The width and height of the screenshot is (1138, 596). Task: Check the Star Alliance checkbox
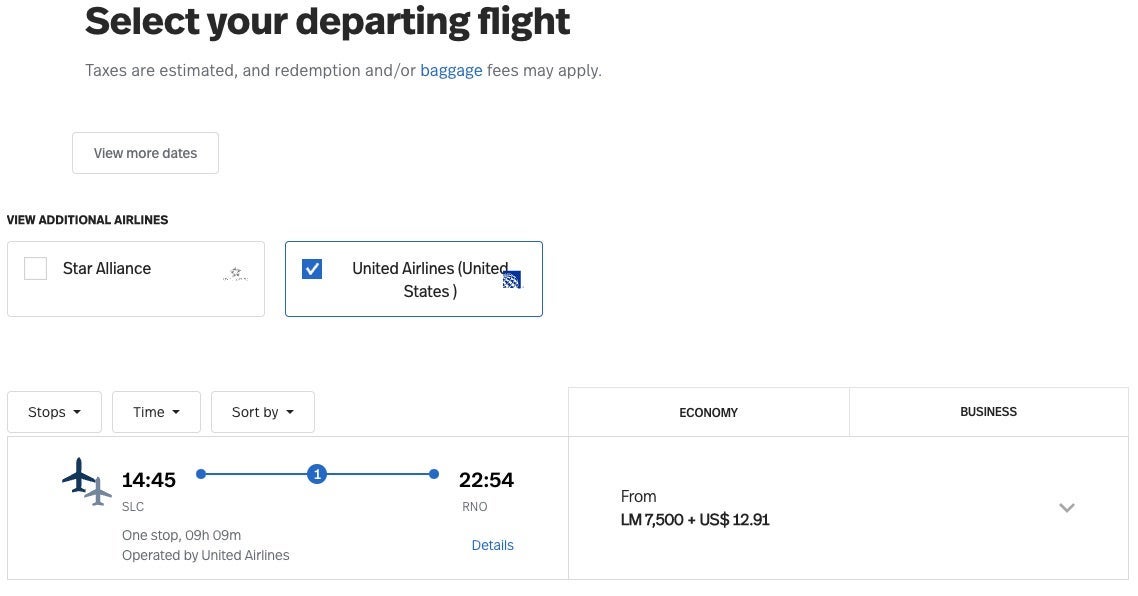pos(36,269)
